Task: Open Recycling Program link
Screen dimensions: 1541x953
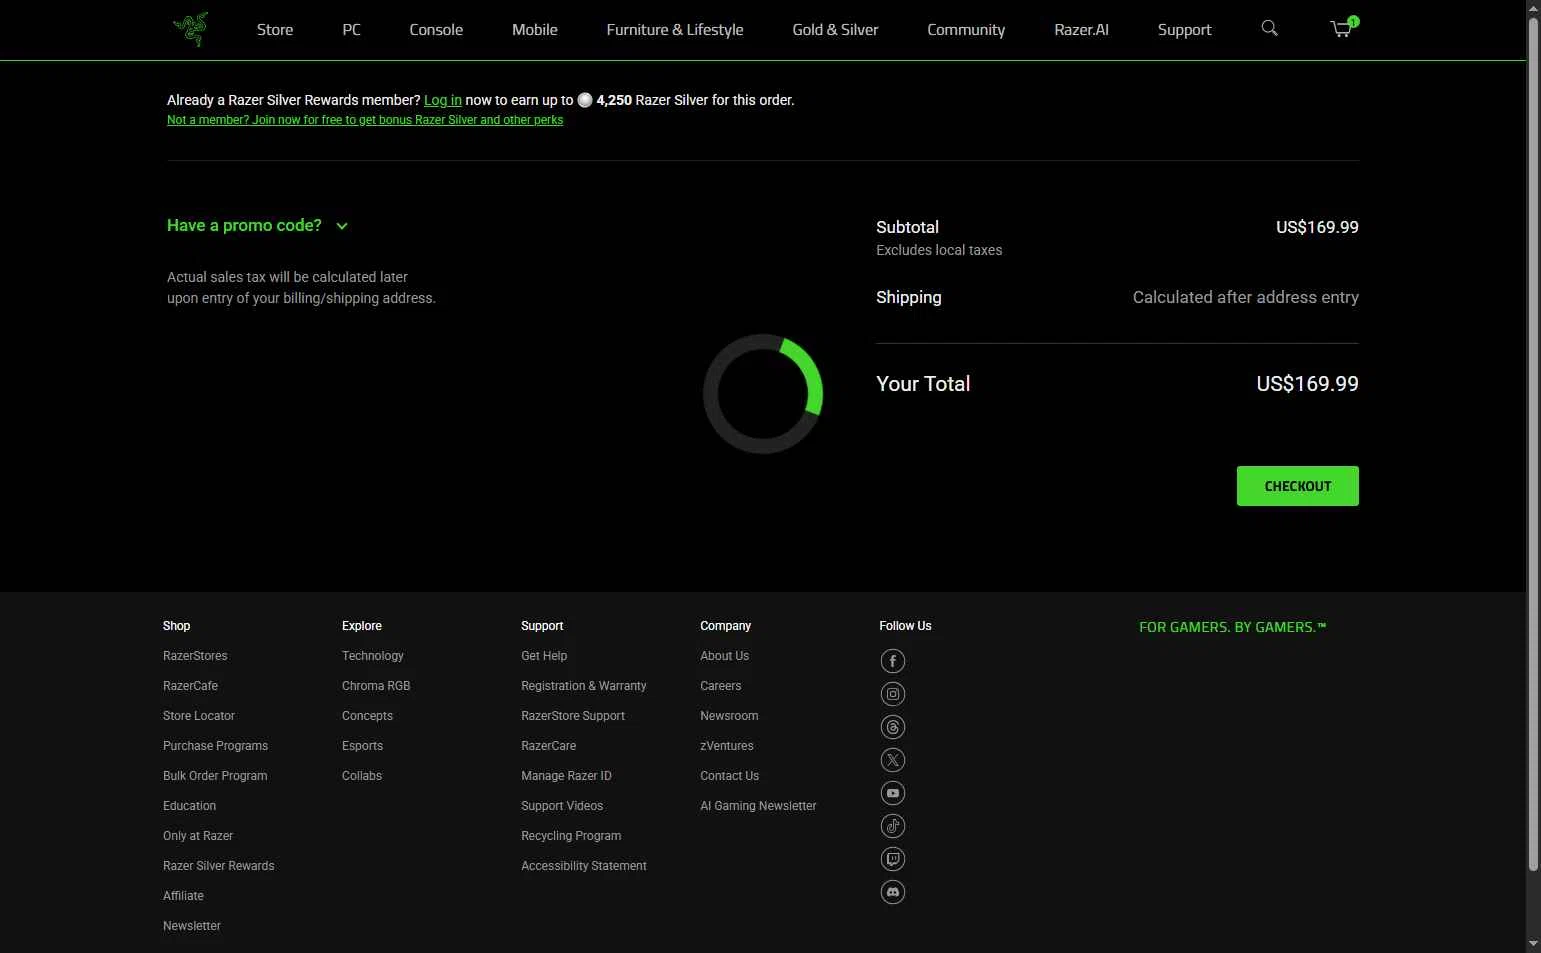Action: (x=571, y=836)
